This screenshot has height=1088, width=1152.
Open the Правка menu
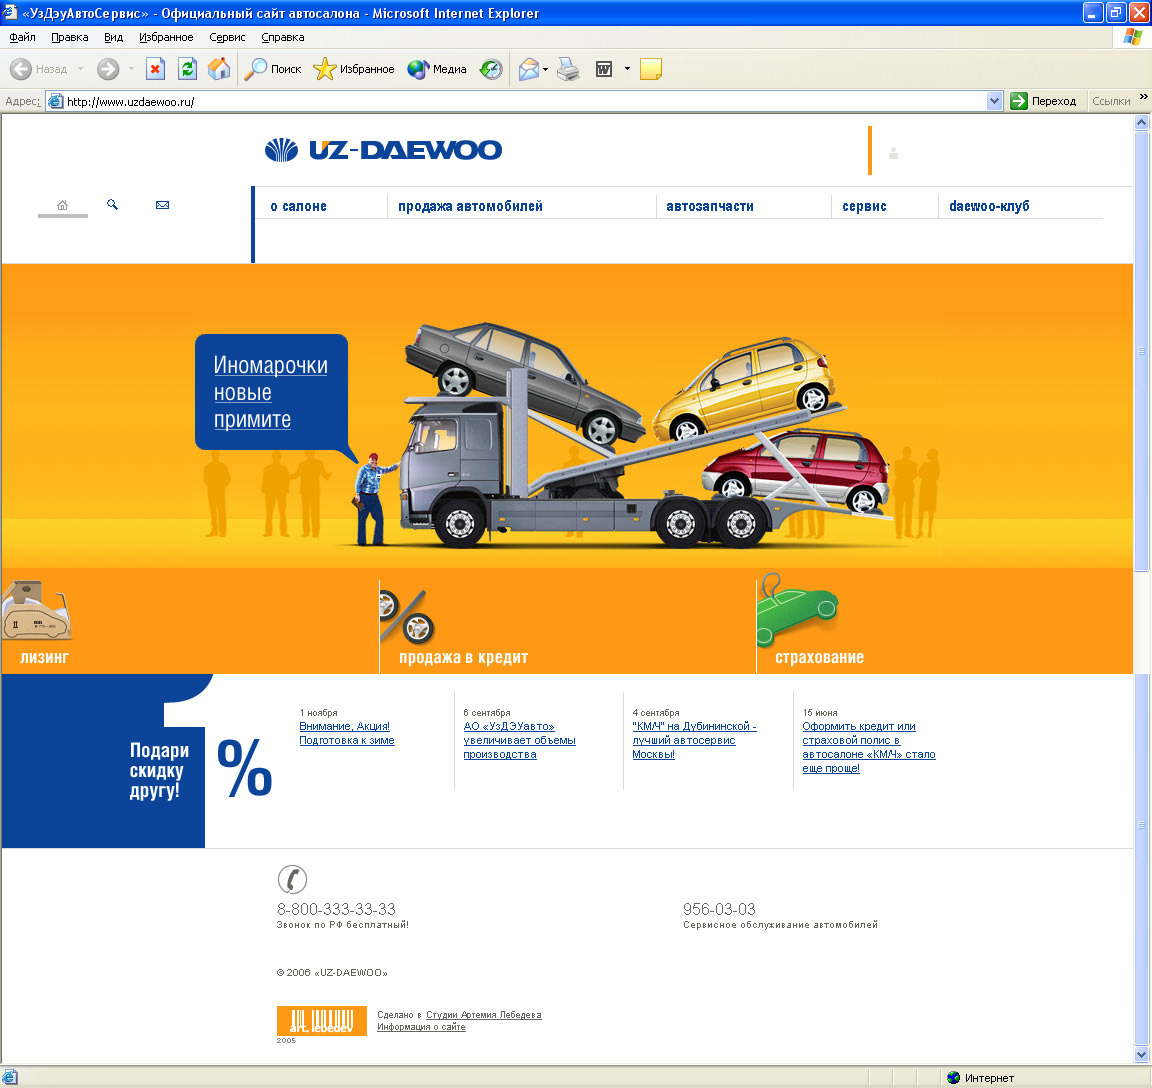70,37
